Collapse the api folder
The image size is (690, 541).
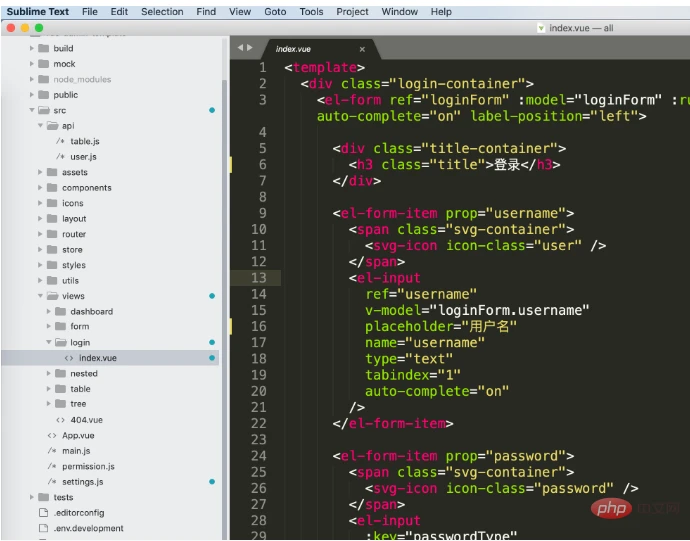coord(40,126)
